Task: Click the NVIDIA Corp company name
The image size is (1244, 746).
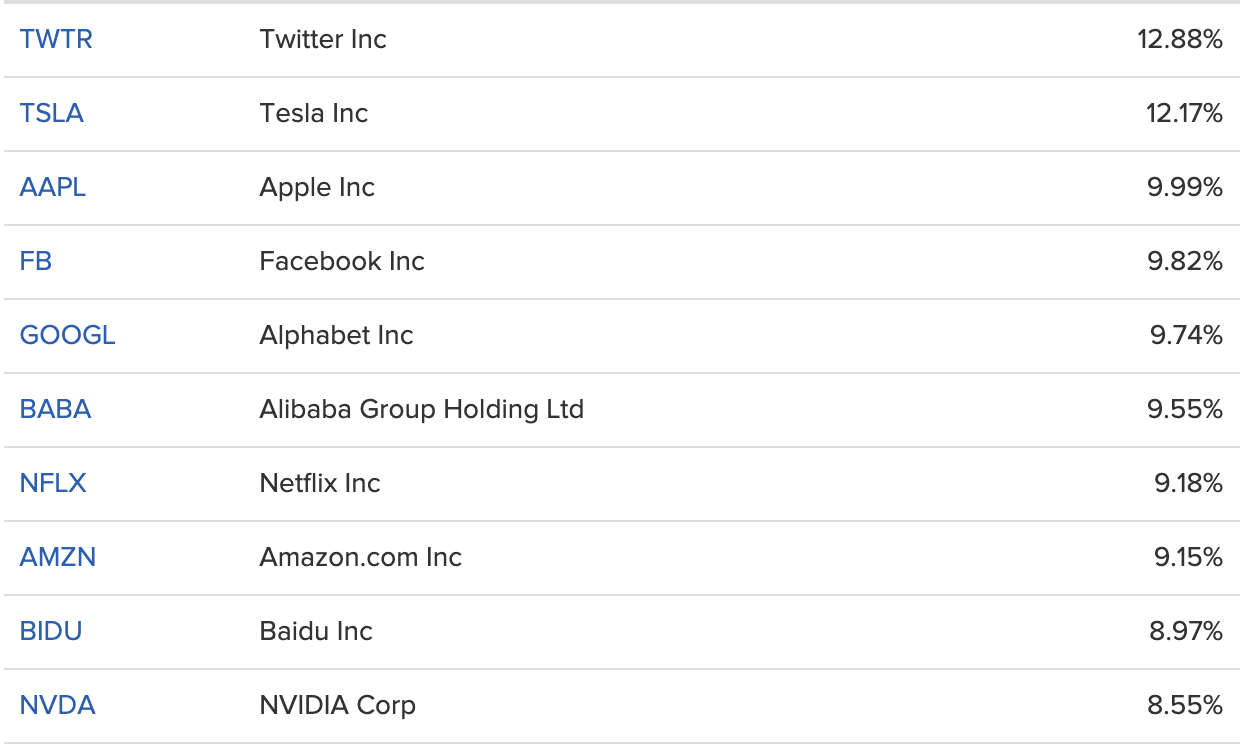Action: point(338,706)
